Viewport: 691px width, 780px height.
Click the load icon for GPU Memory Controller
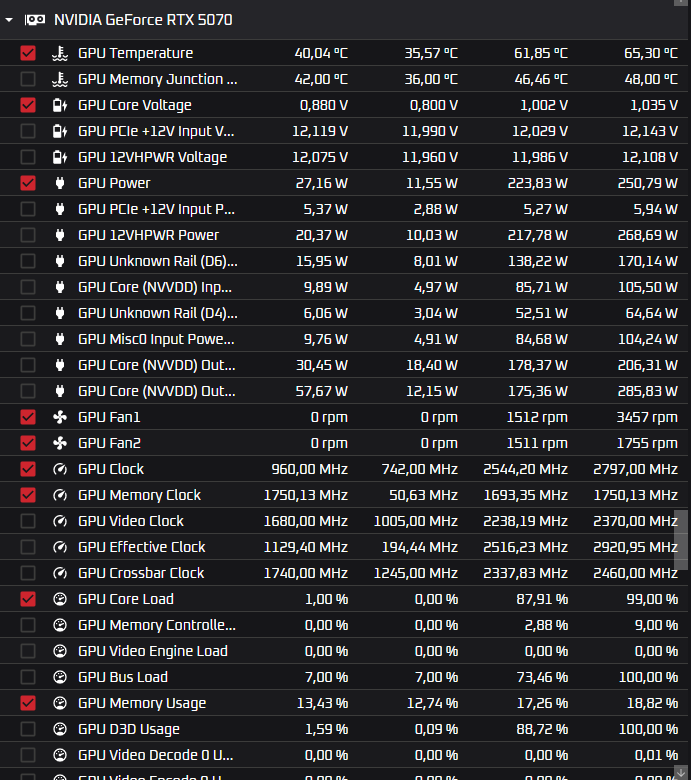[x=60, y=625]
